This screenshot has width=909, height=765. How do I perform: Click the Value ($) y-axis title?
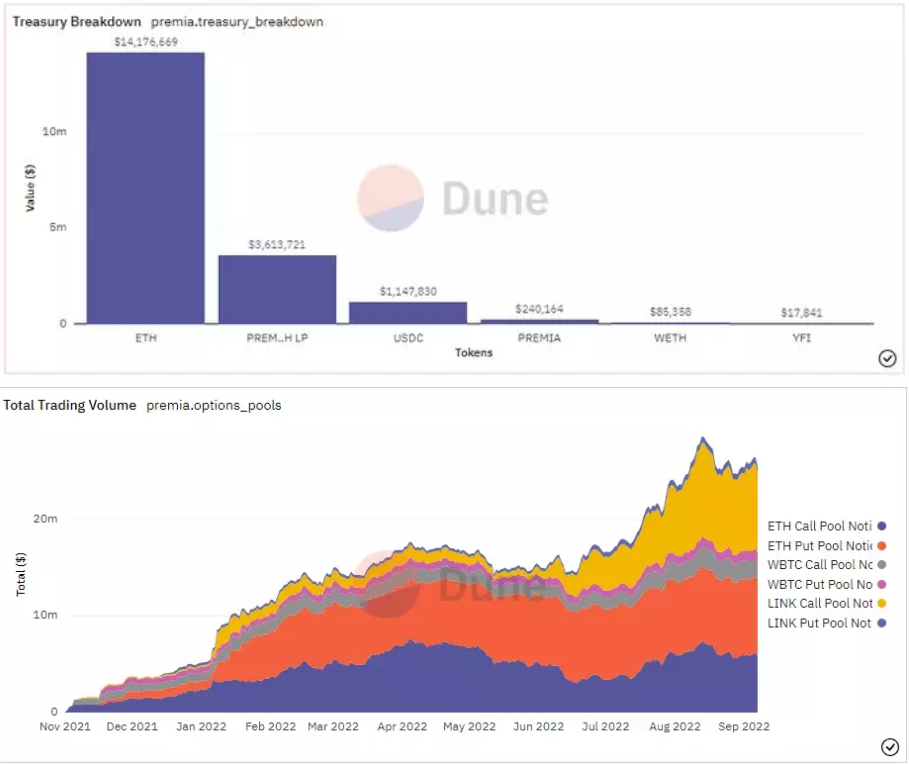click(30, 188)
